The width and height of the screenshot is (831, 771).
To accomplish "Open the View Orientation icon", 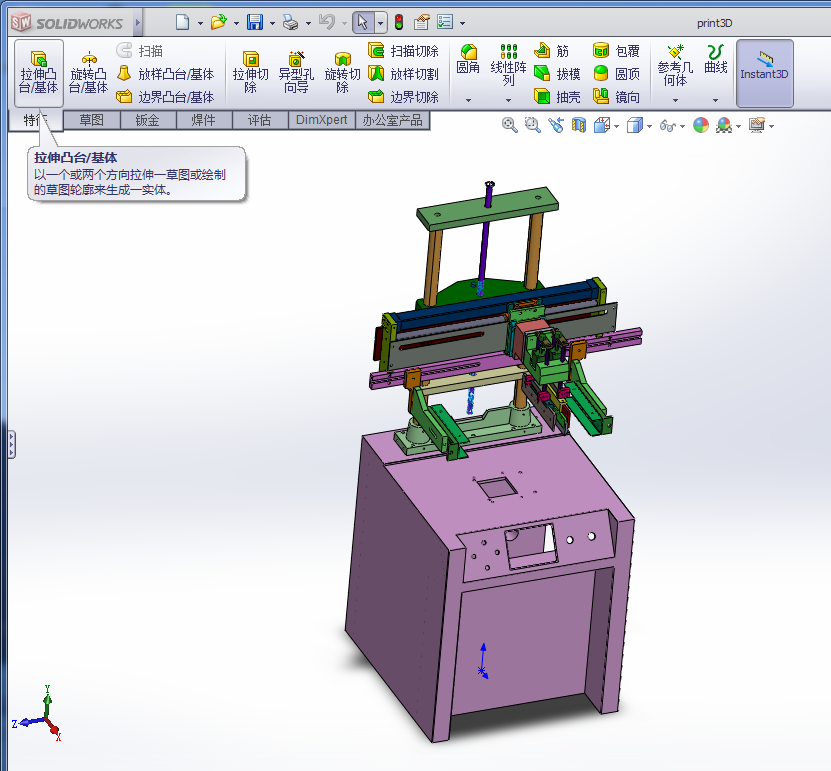I will click(602, 126).
